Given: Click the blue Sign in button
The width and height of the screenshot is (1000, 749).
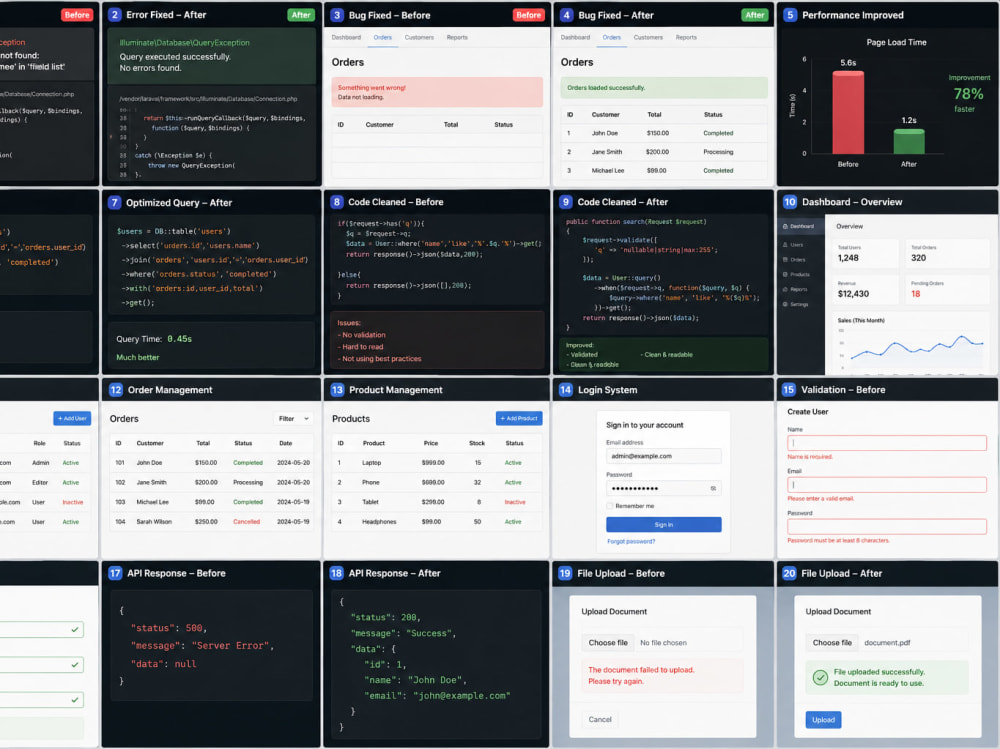Looking at the screenshot, I should tap(664, 524).
